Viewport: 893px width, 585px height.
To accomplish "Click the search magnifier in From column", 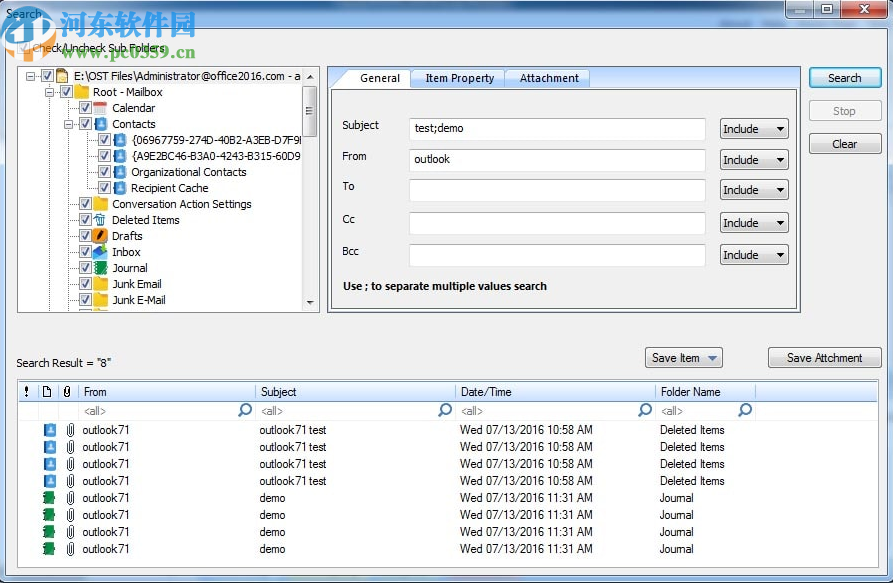I will pos(244,410).
